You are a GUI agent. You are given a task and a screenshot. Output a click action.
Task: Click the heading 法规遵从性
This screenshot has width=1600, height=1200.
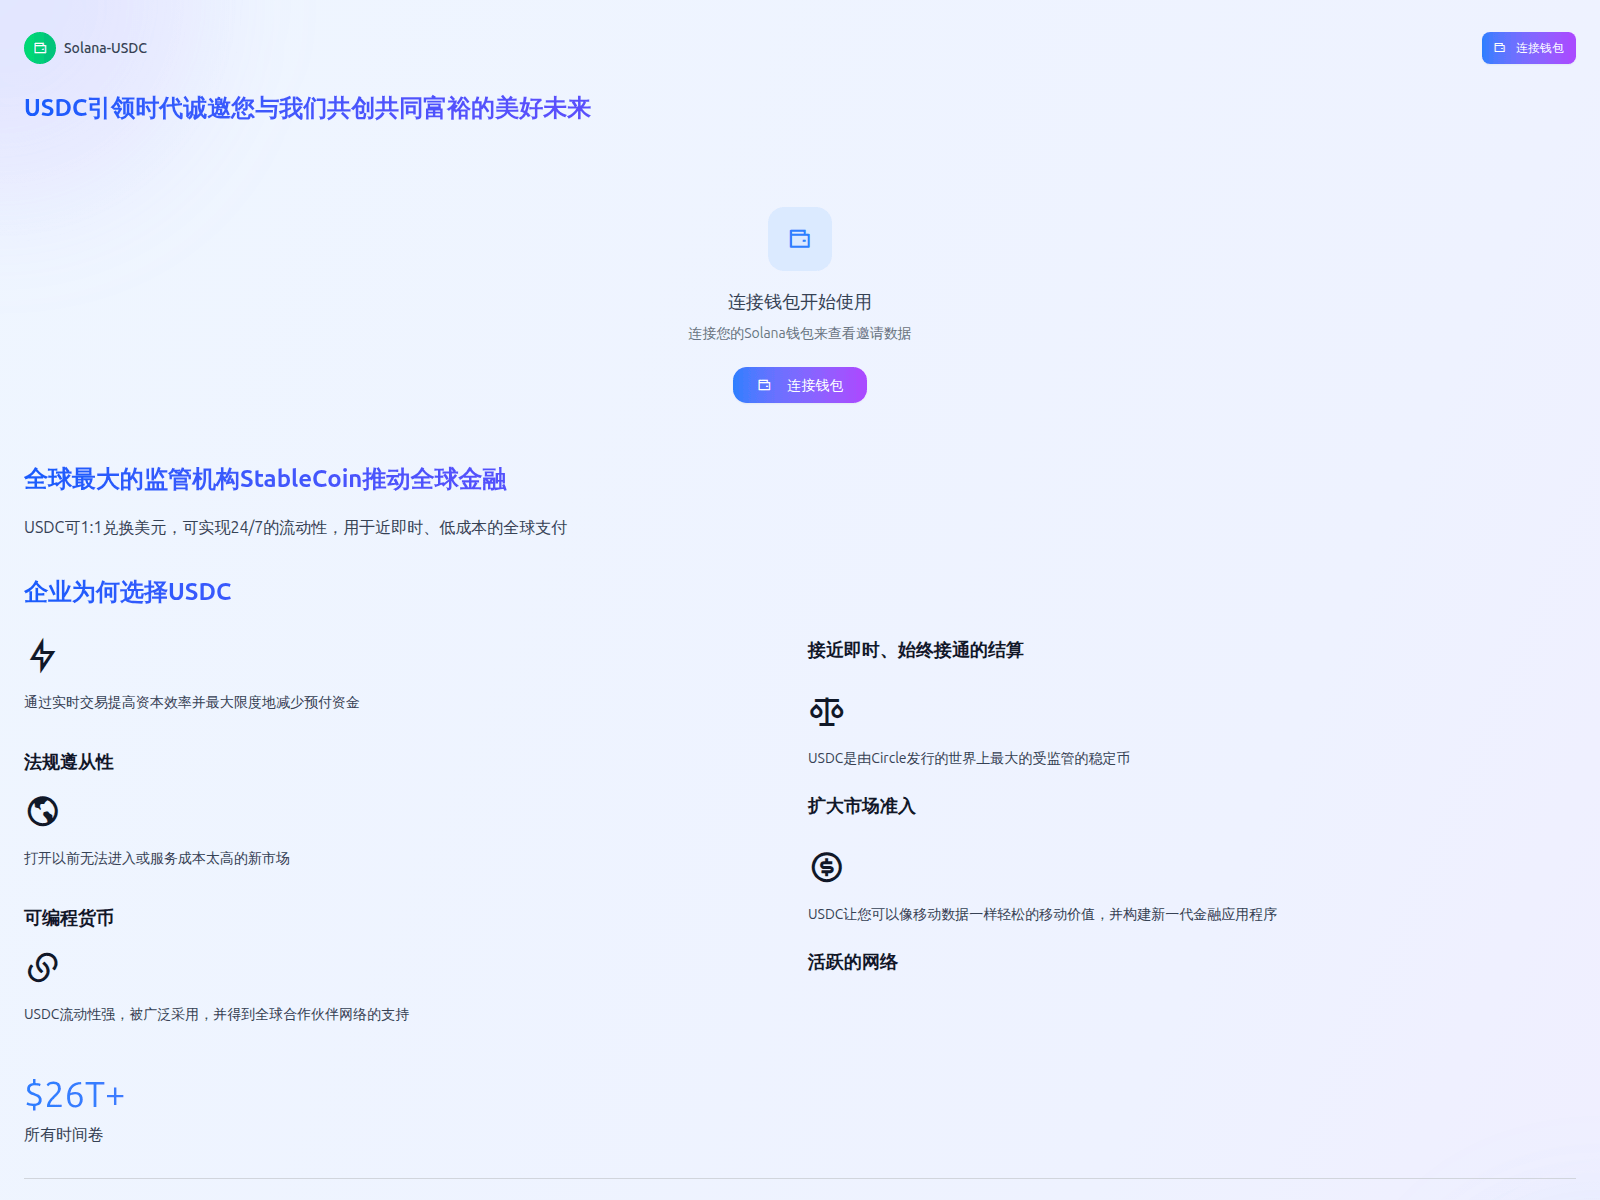69,762
